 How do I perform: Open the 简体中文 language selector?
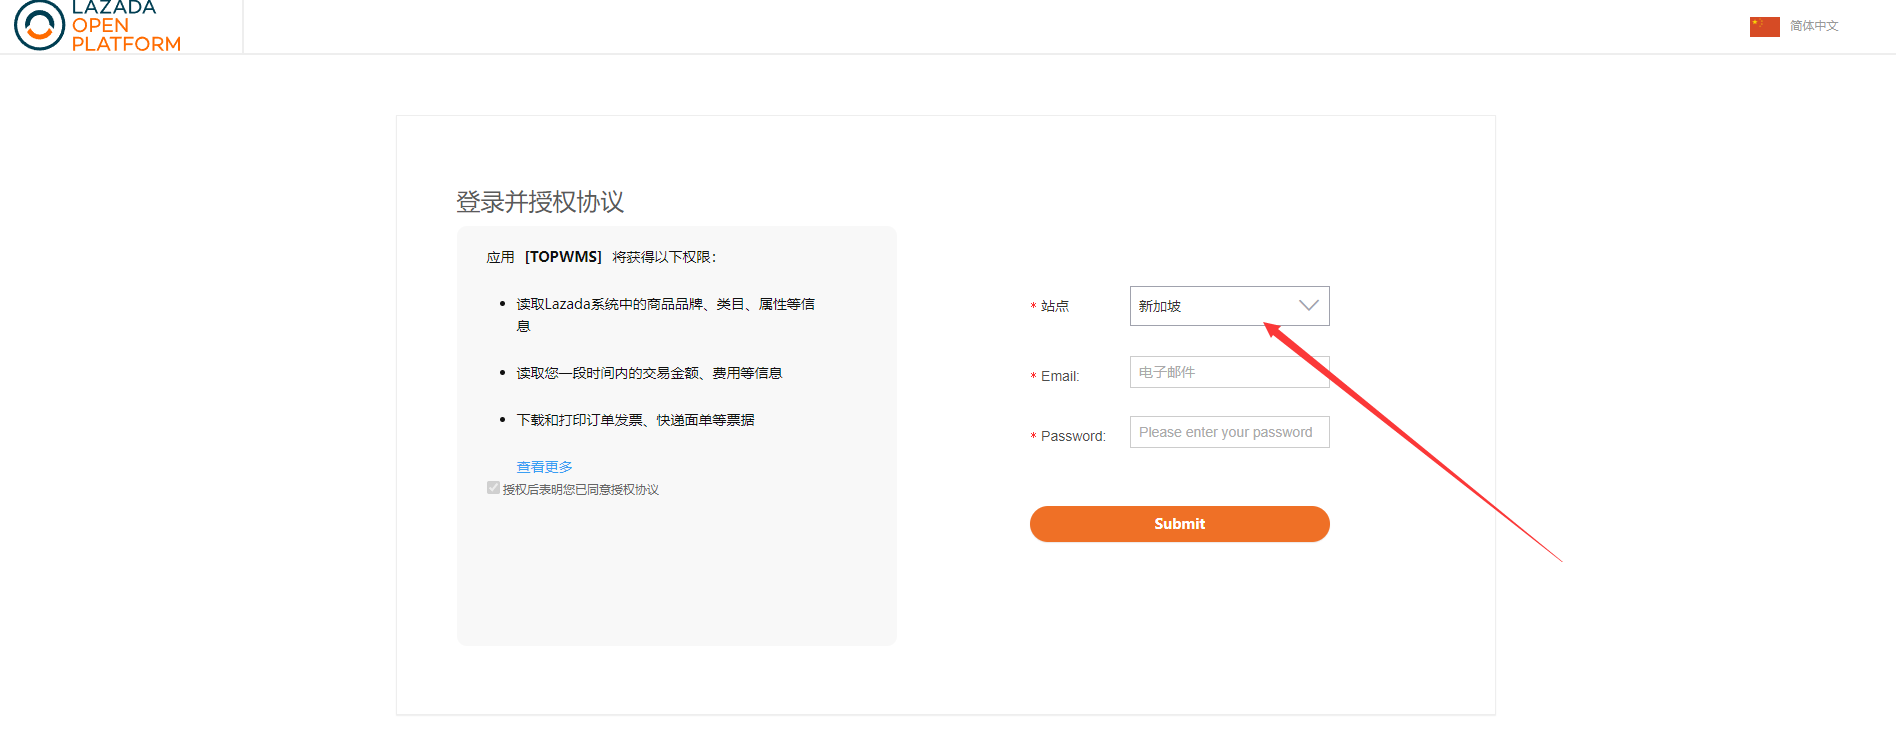pos(1814,26)
